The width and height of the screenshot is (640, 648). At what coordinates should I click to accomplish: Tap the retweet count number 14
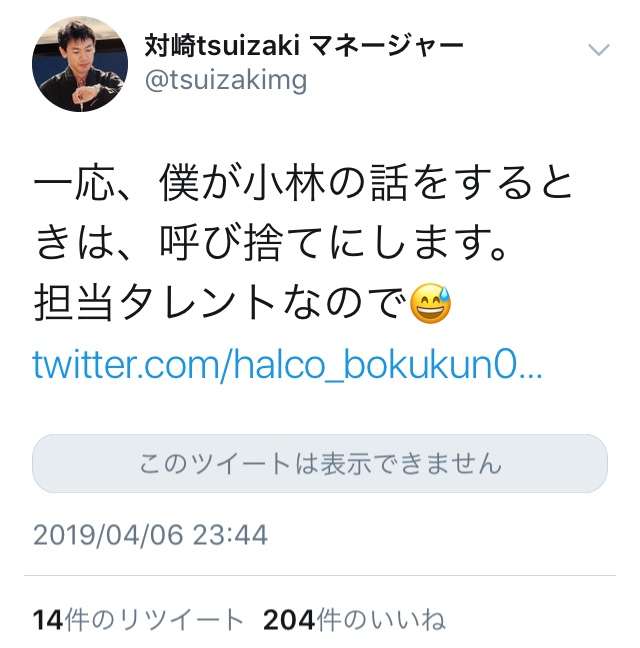click(48, 620)
